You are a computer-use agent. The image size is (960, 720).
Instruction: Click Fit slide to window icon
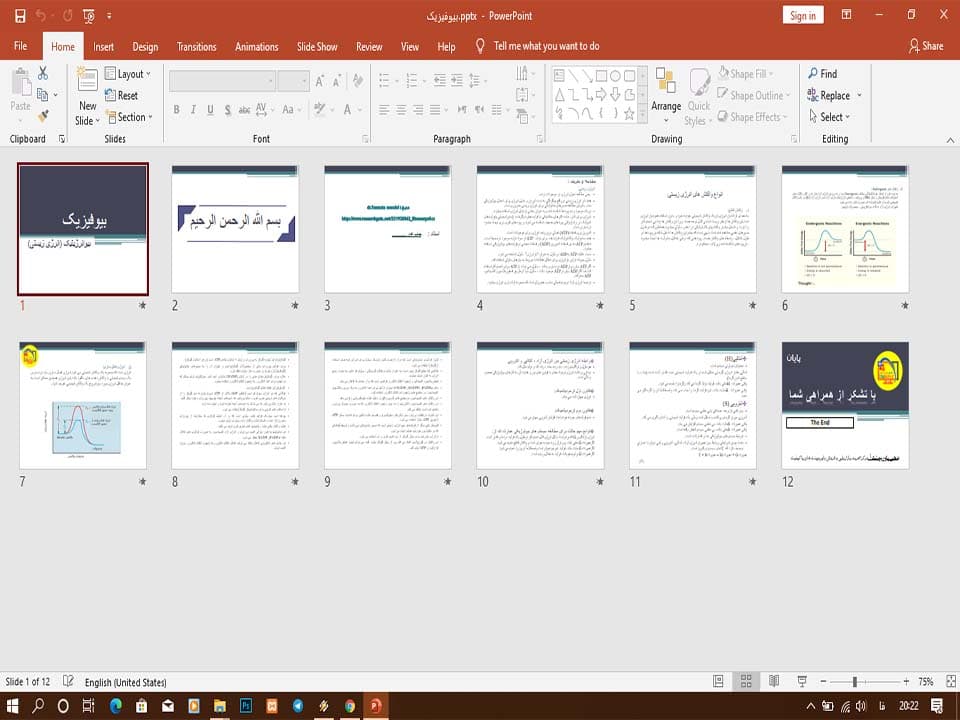[951, 681]
